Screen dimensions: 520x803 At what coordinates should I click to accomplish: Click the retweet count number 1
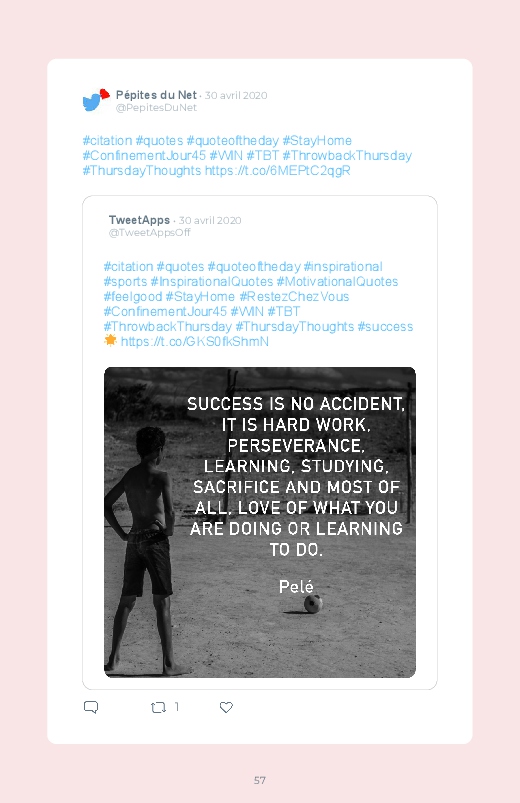[x=177, y=707]
